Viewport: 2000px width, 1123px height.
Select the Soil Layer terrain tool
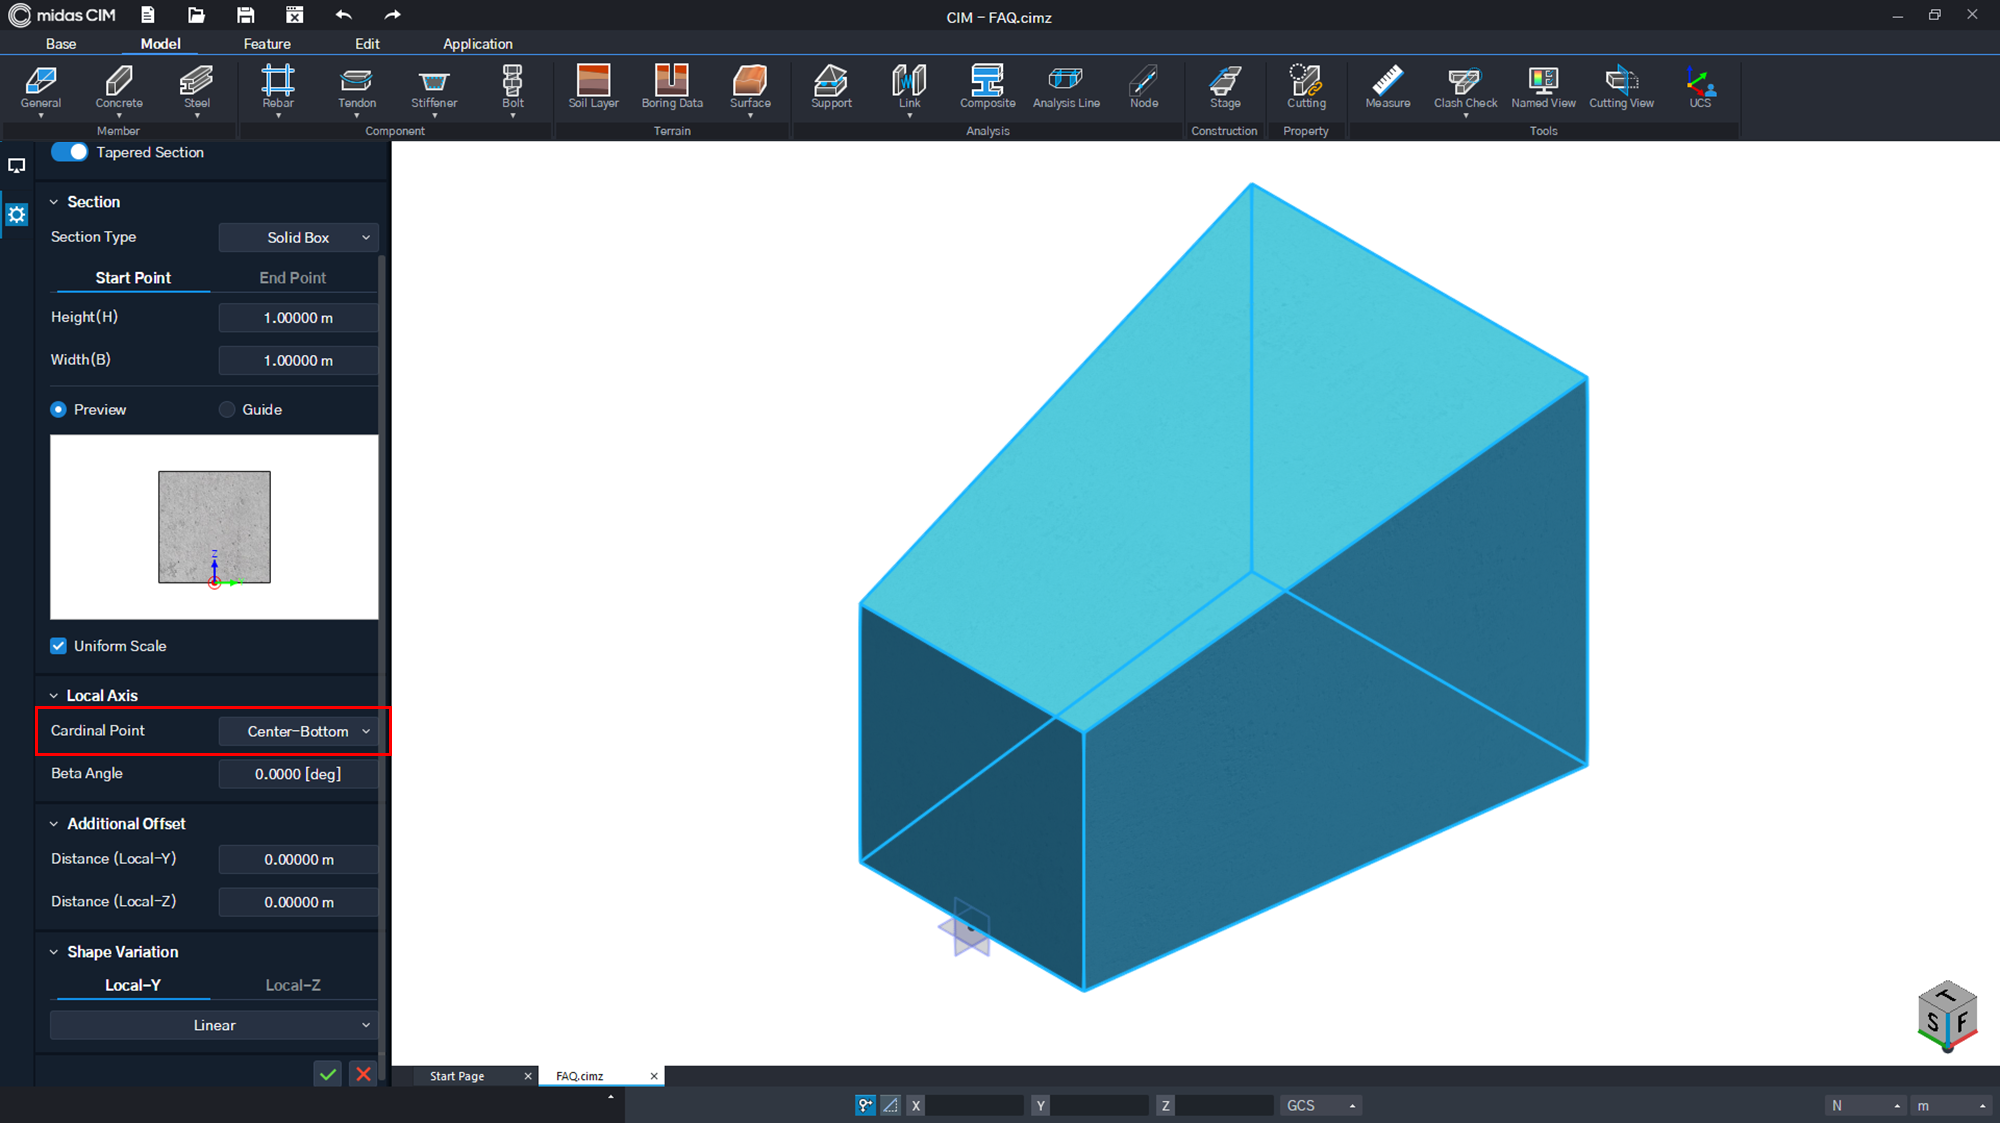[x=594, y=88]
